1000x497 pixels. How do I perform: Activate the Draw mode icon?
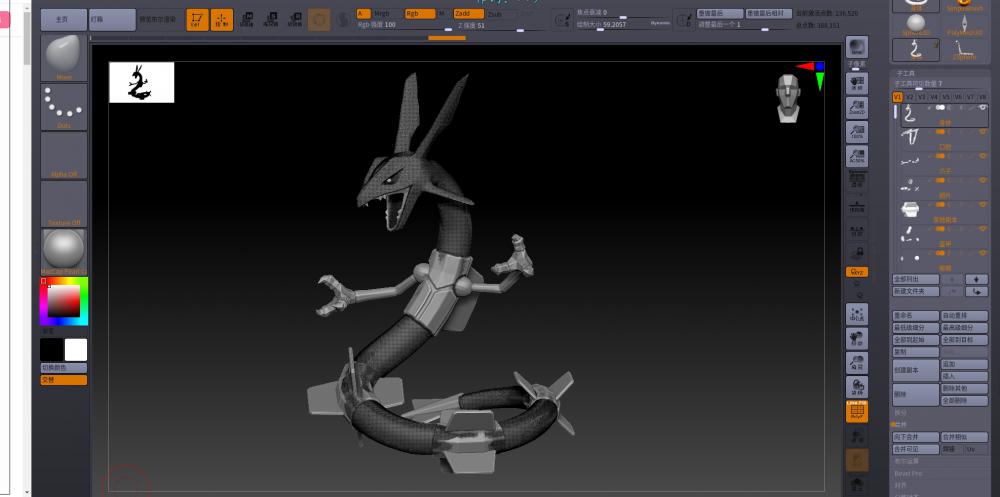pyautogui.click(x=221, y=20)
